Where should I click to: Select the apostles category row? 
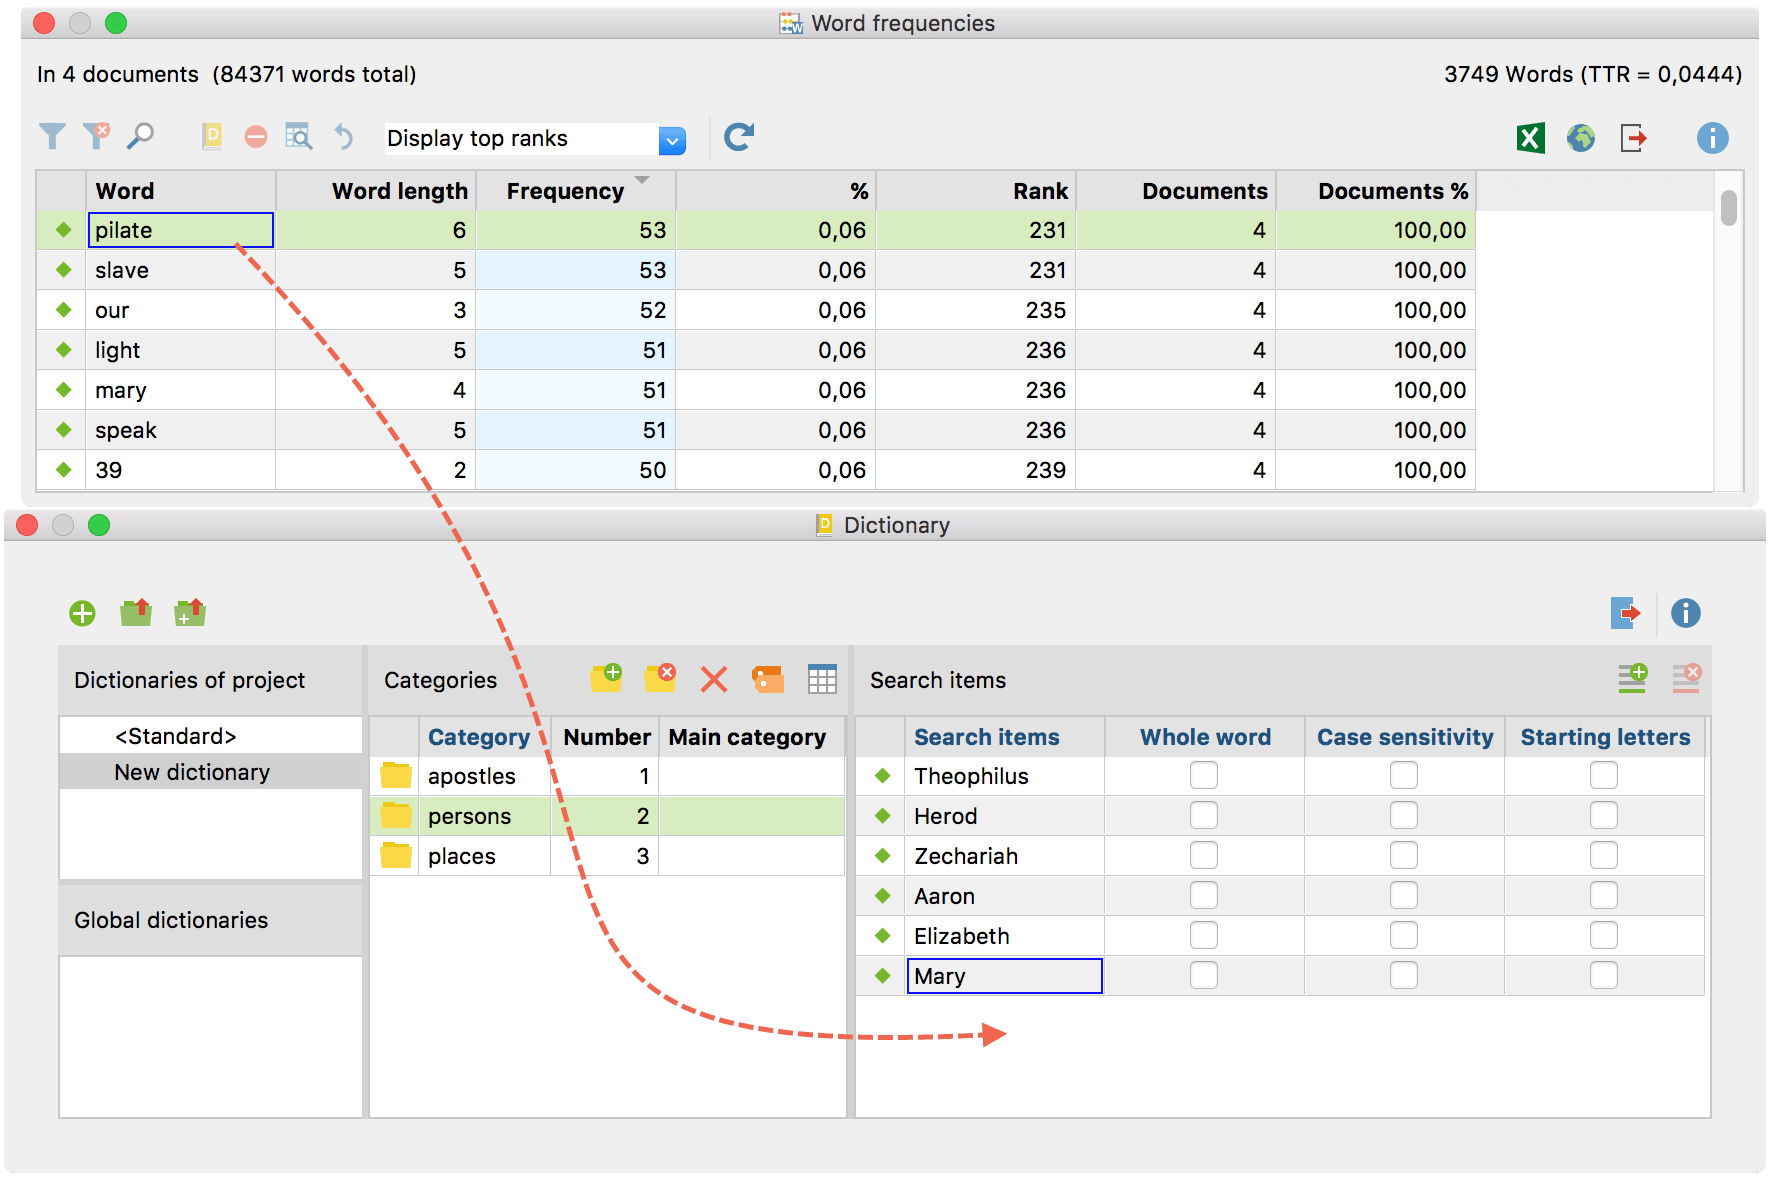(x=472, y=776)
